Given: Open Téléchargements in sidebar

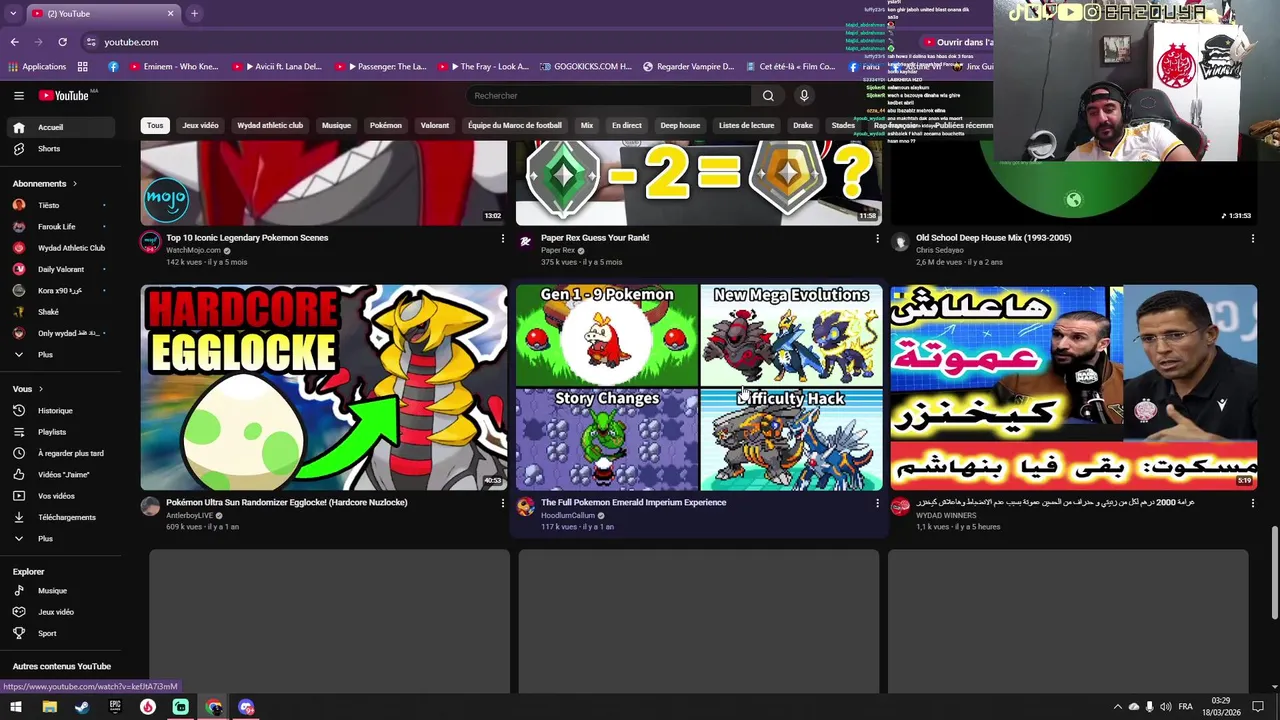Looking at the screenshot, I should point(60,517).
